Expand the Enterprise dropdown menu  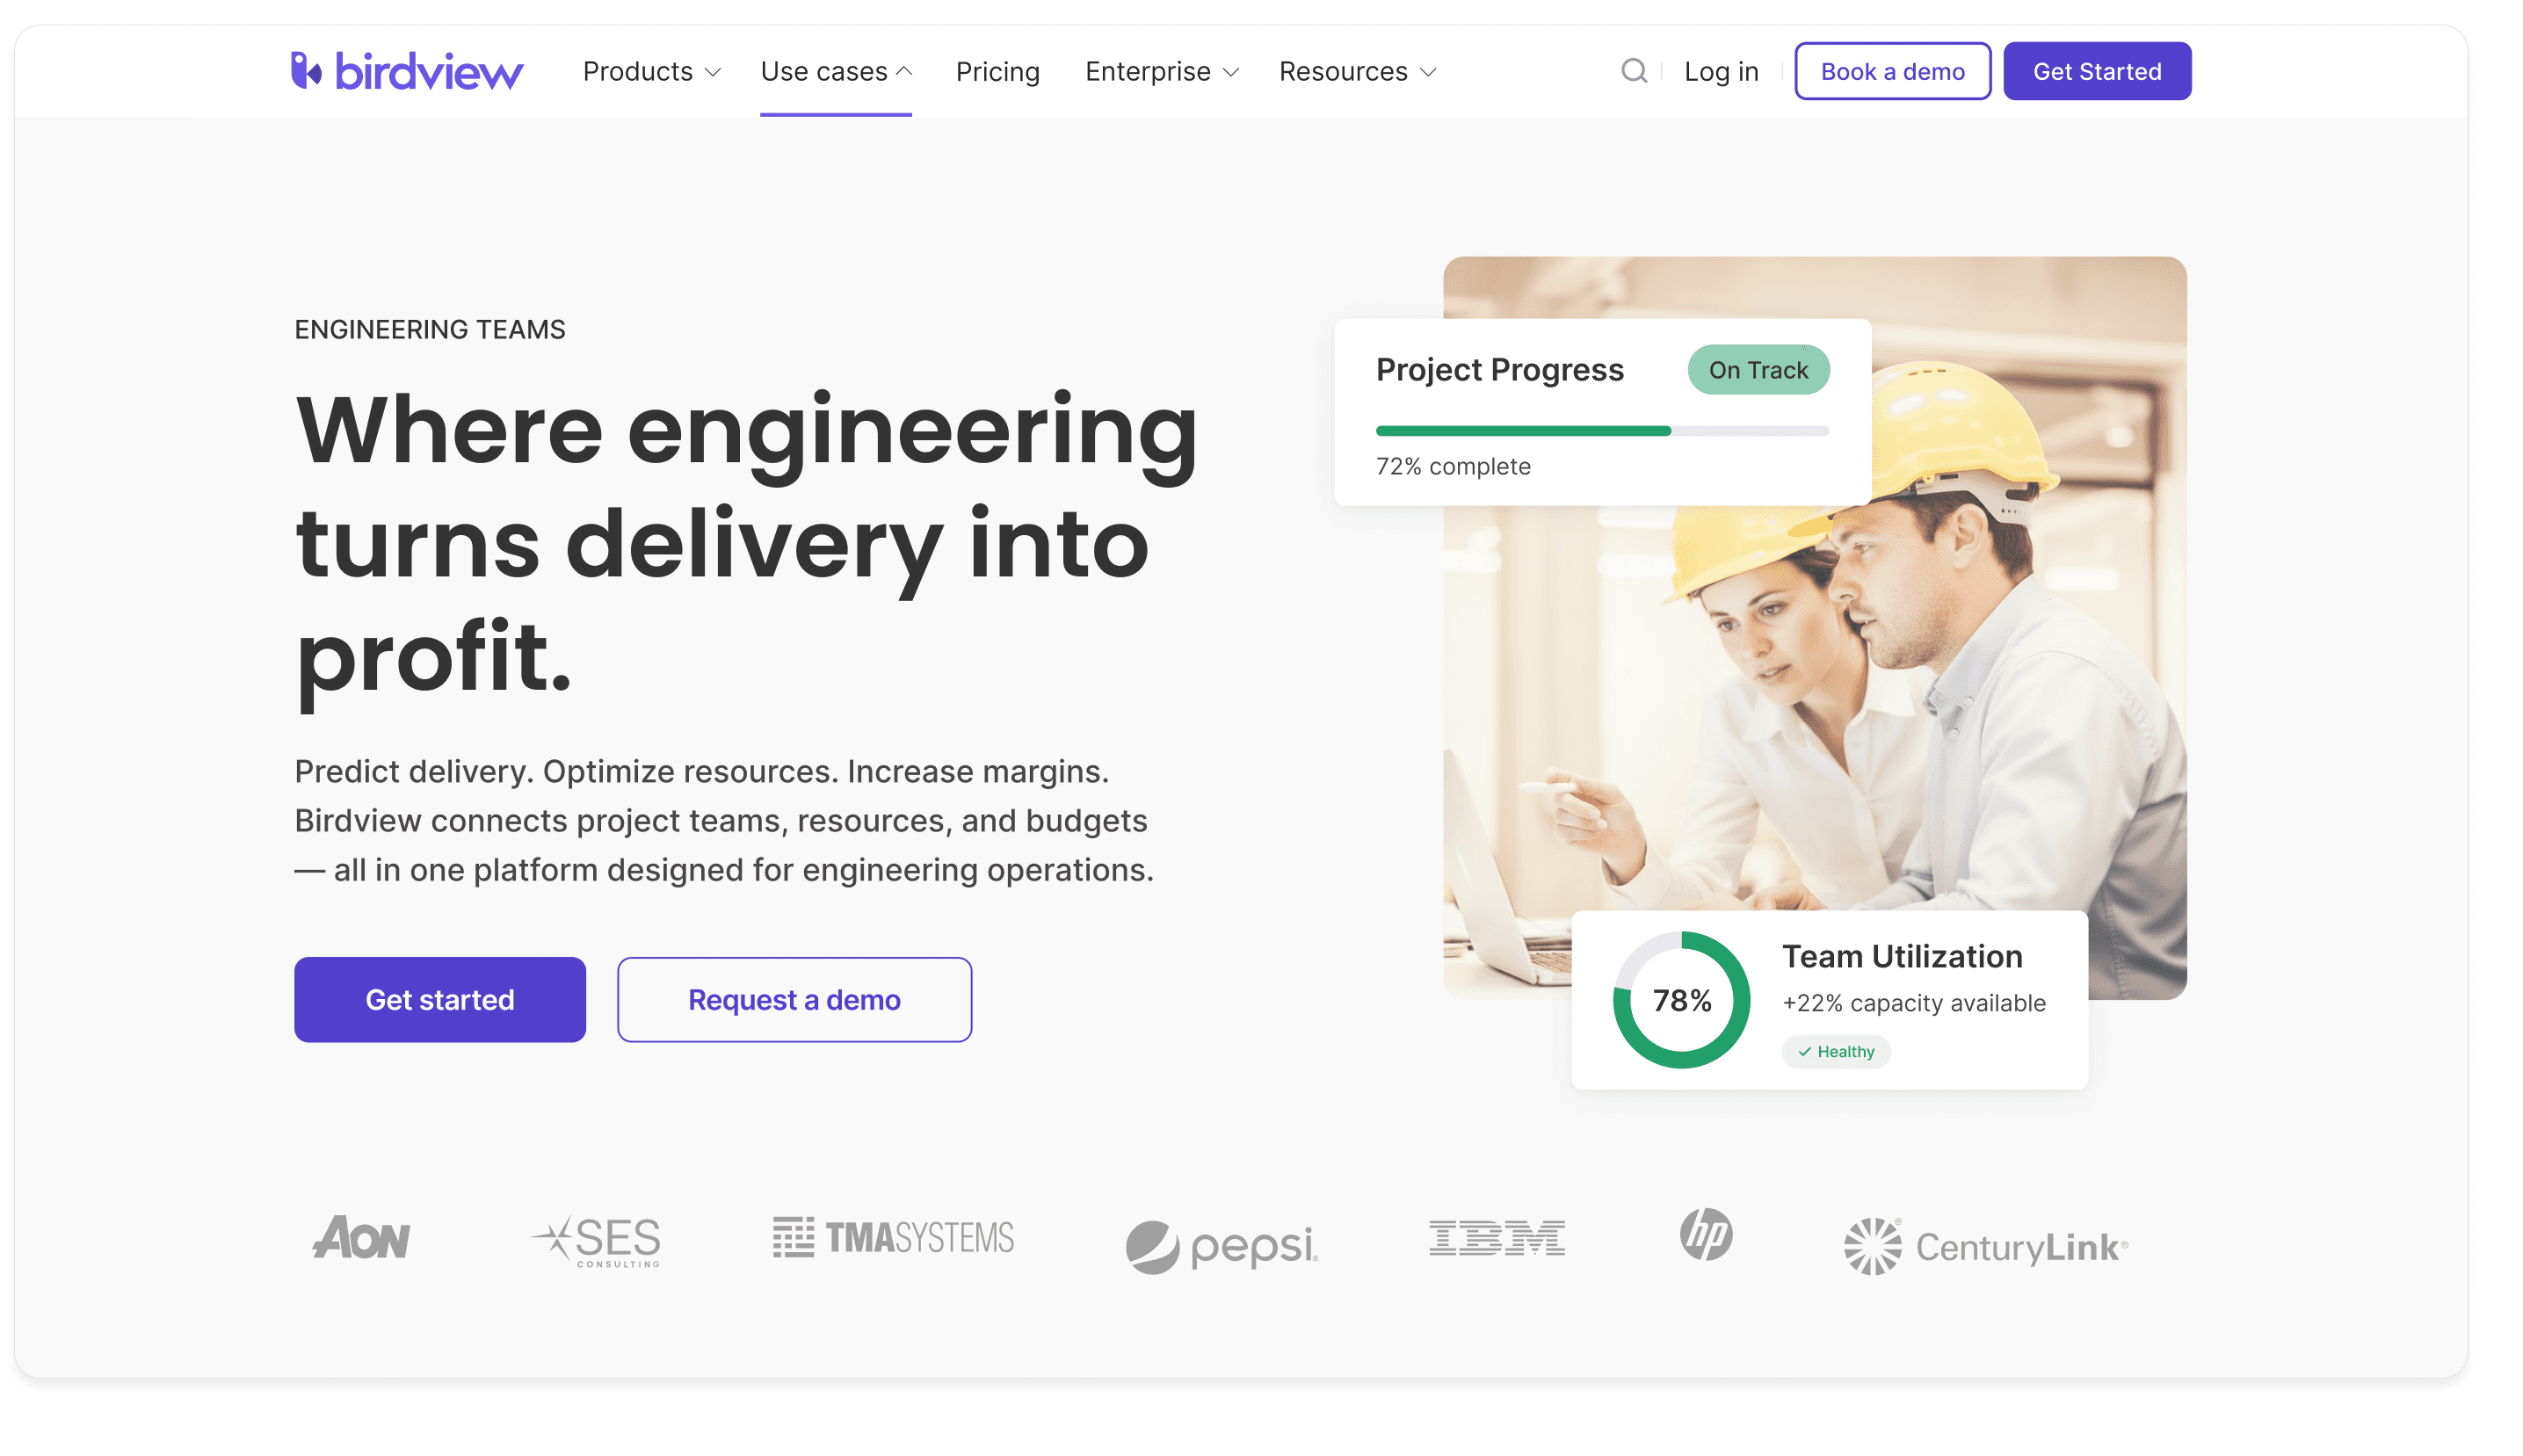(1161, 71)
